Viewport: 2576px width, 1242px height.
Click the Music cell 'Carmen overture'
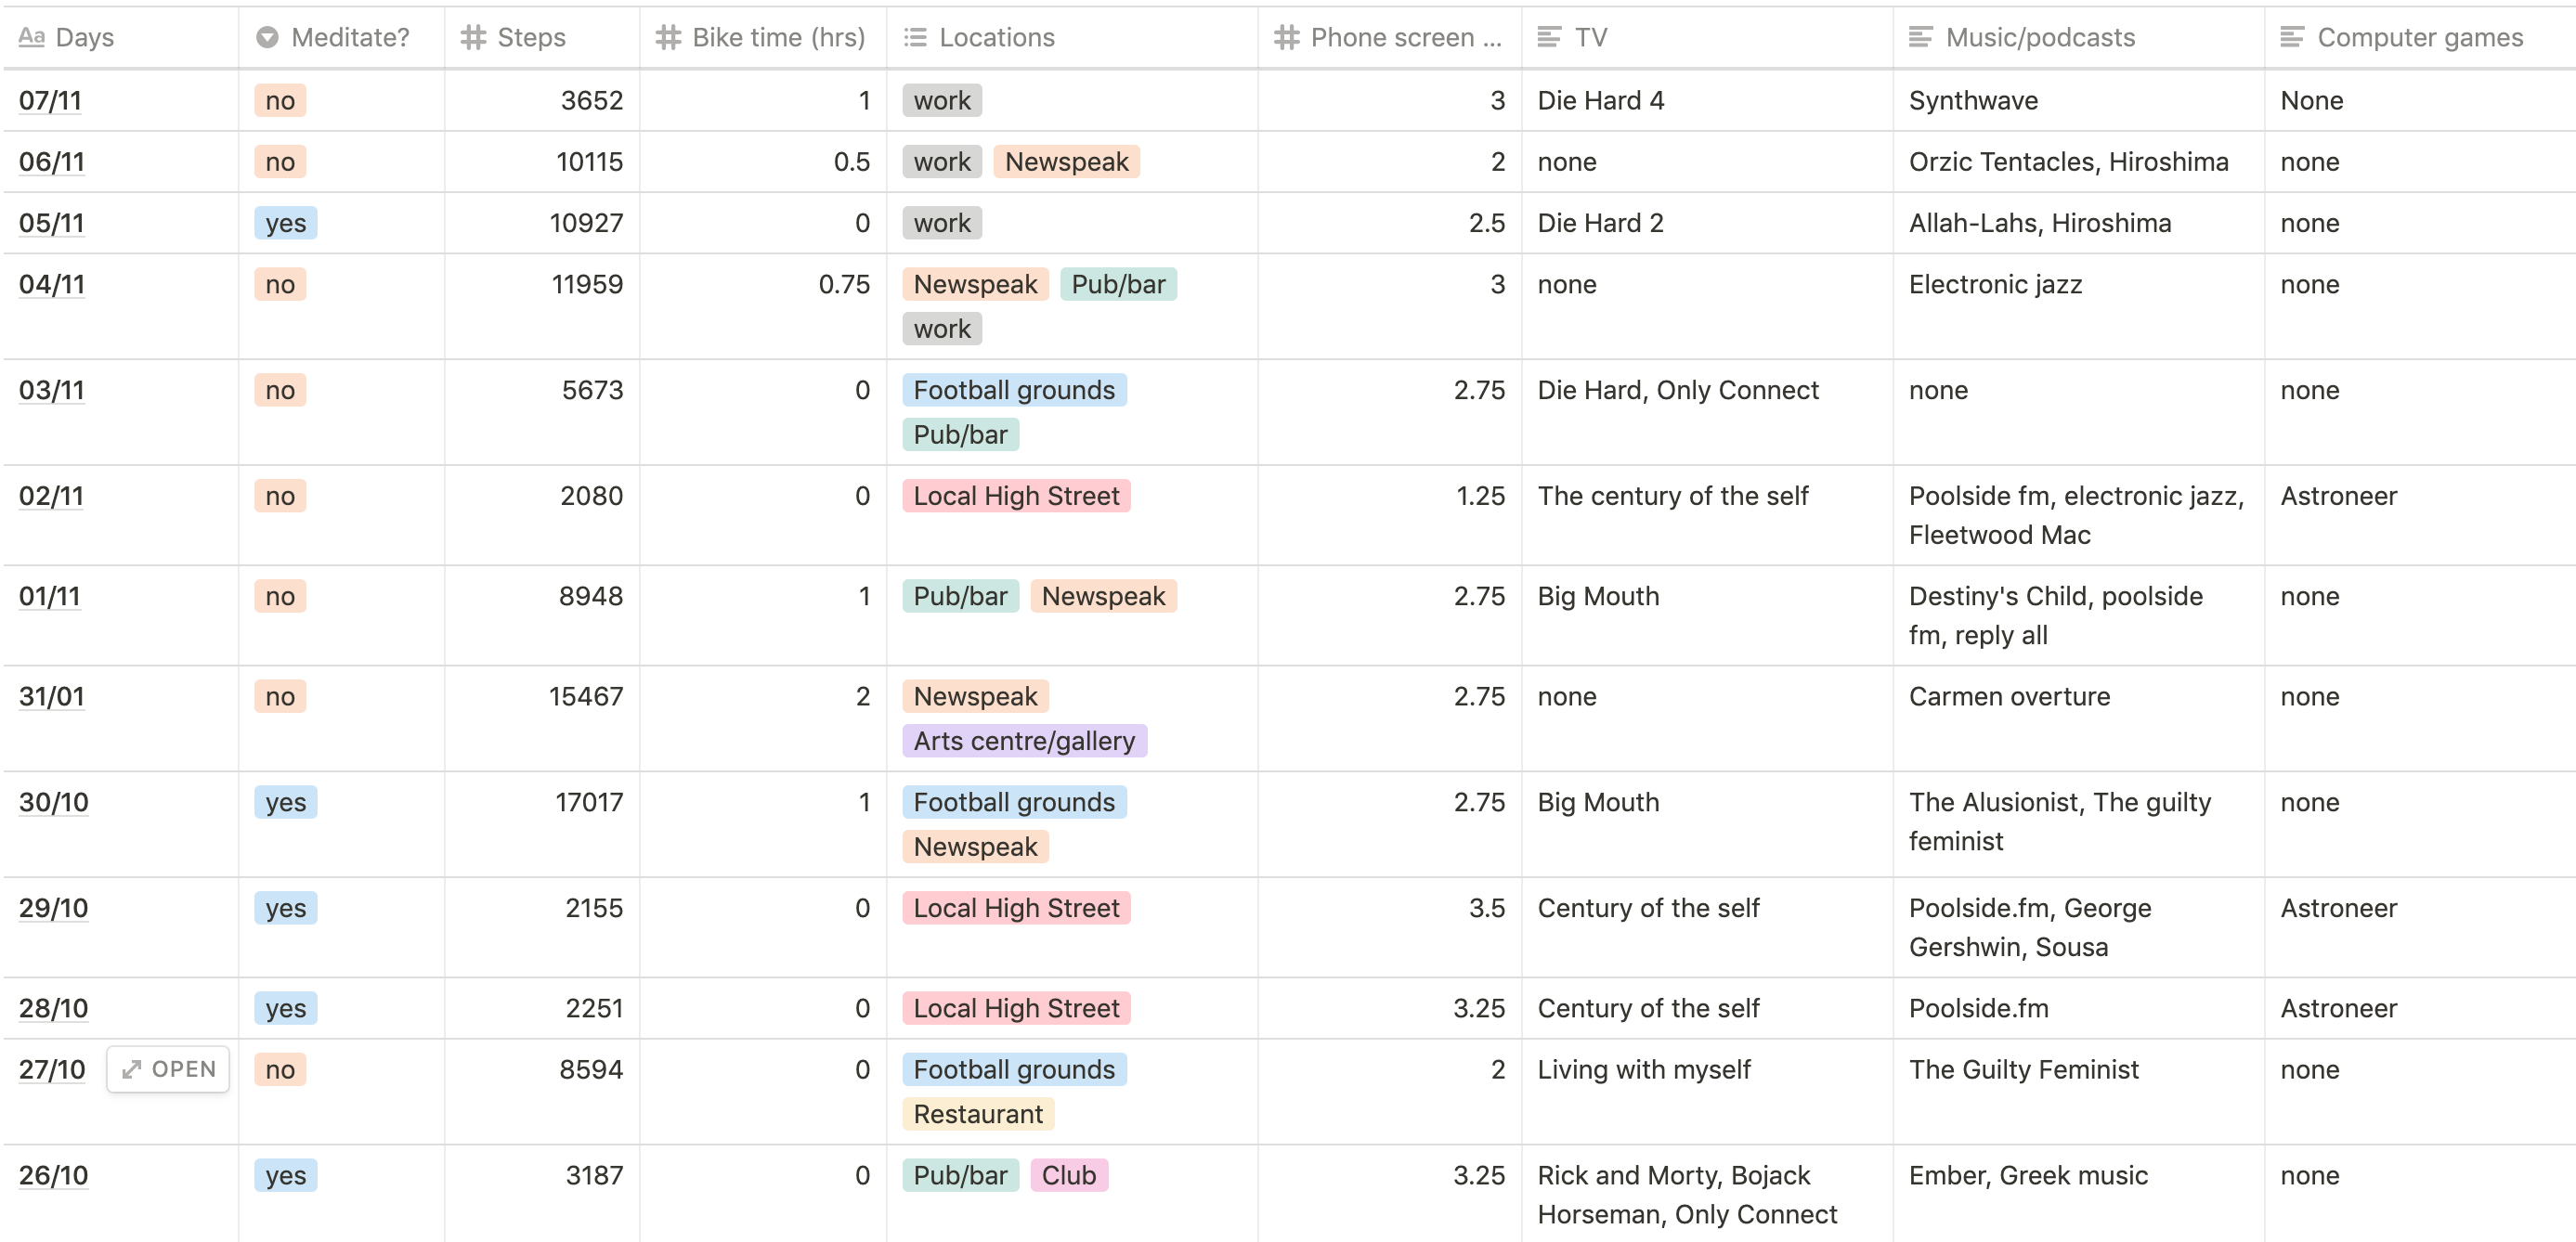[2078, 719]
